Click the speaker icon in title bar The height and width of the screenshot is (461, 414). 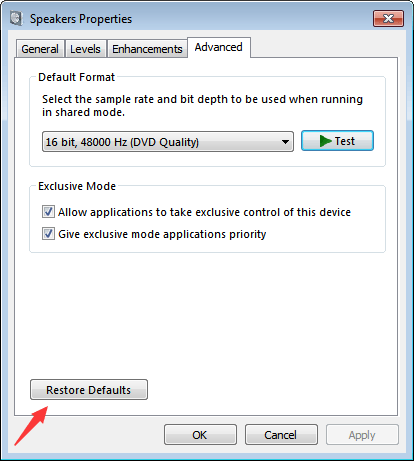coord(16,18)
